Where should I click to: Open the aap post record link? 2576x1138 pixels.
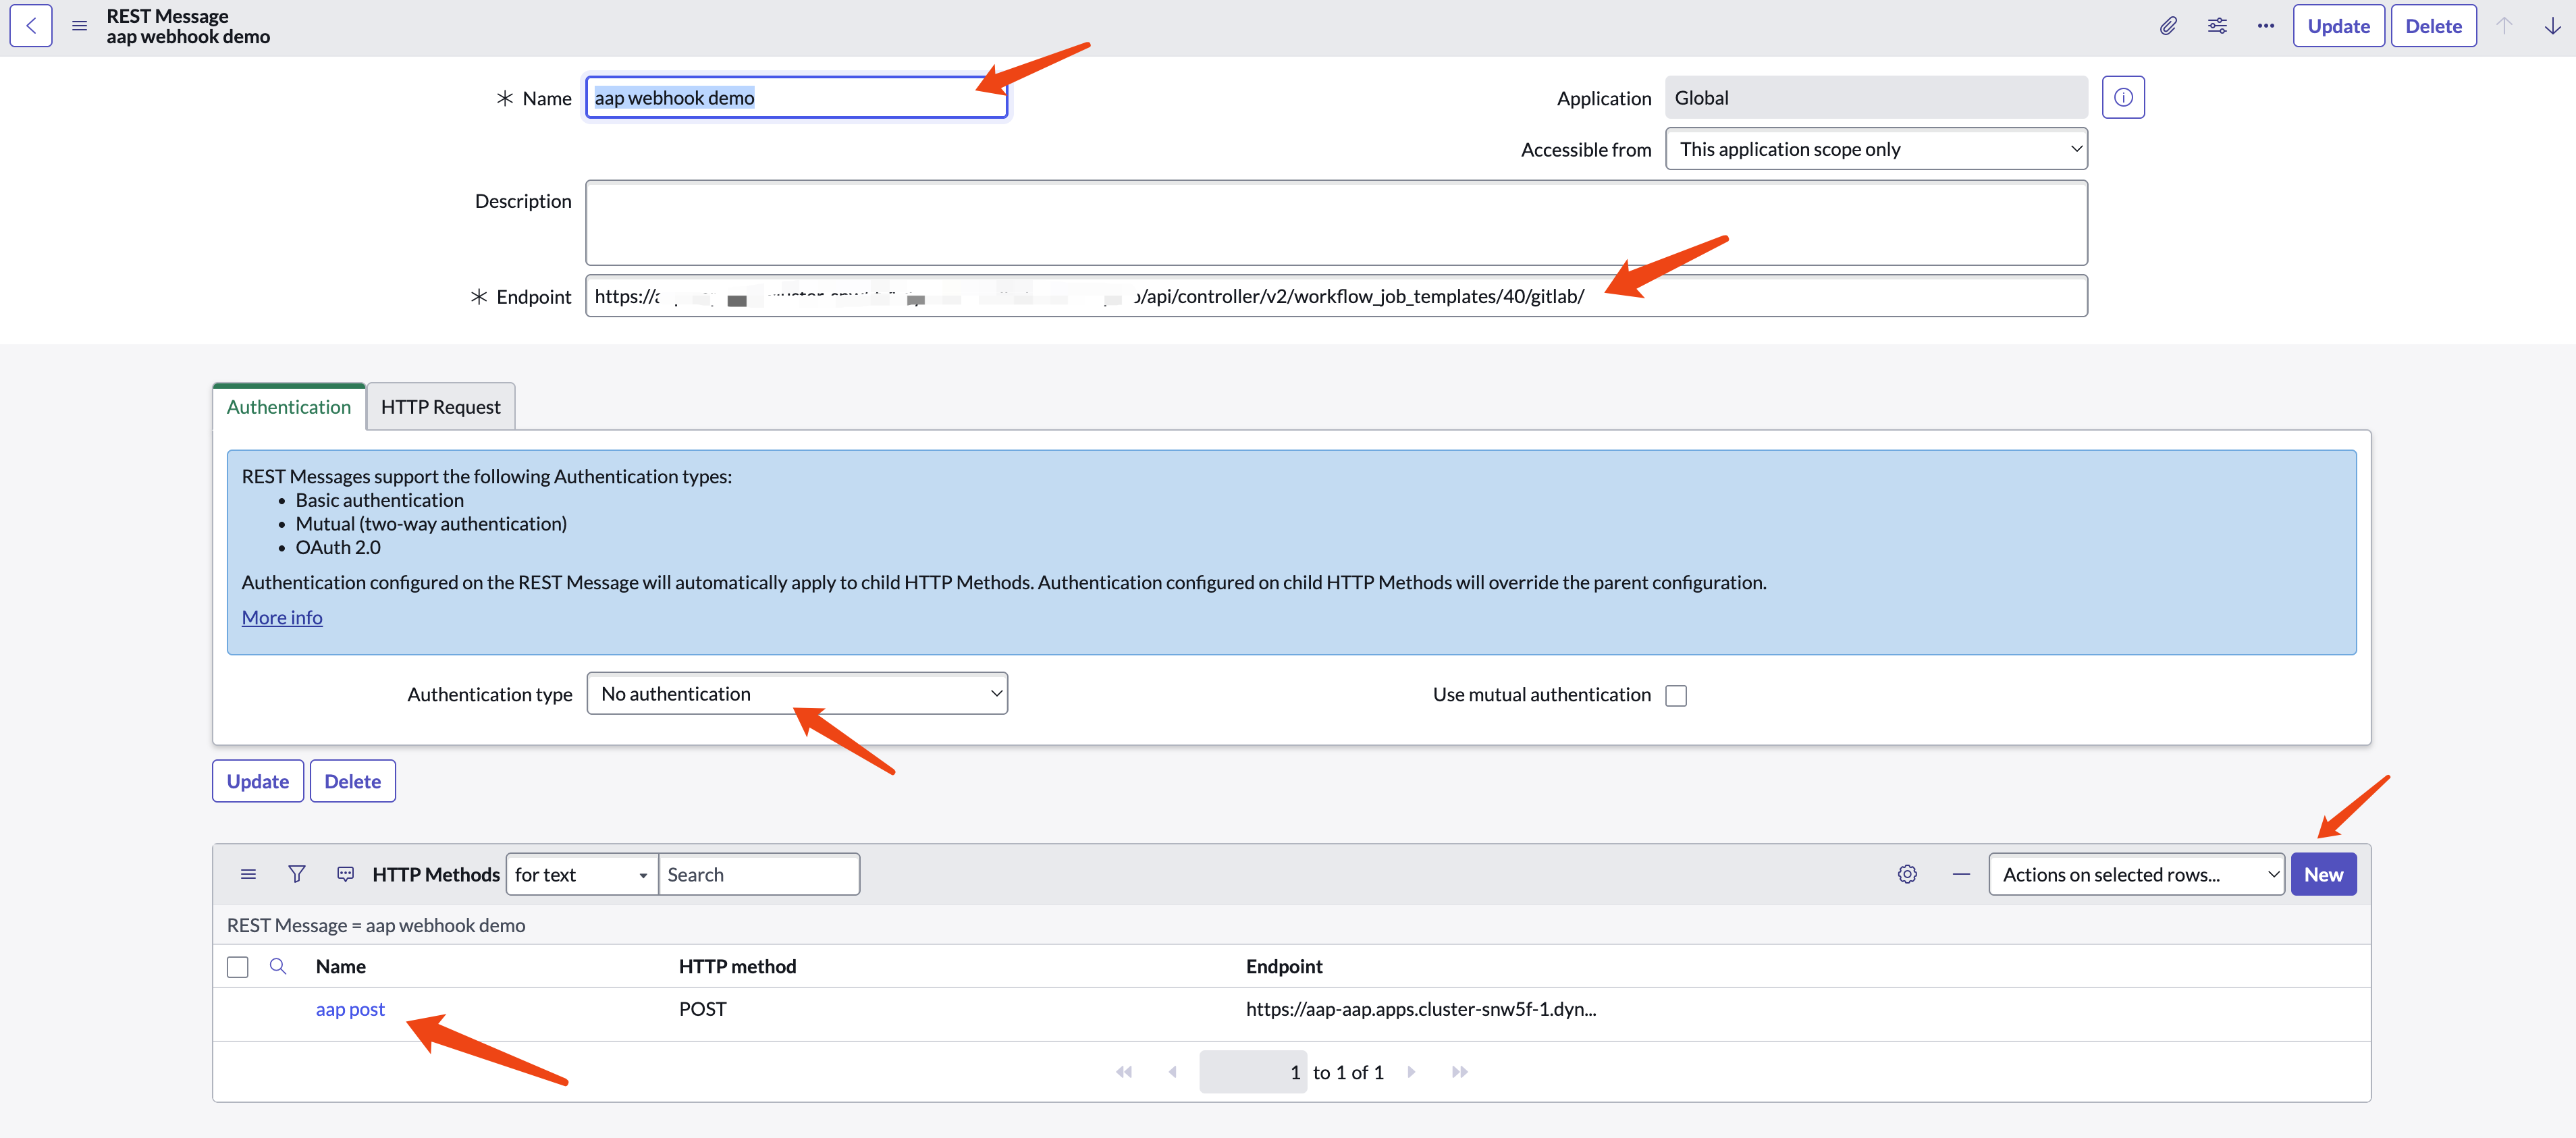[350, 1009]
